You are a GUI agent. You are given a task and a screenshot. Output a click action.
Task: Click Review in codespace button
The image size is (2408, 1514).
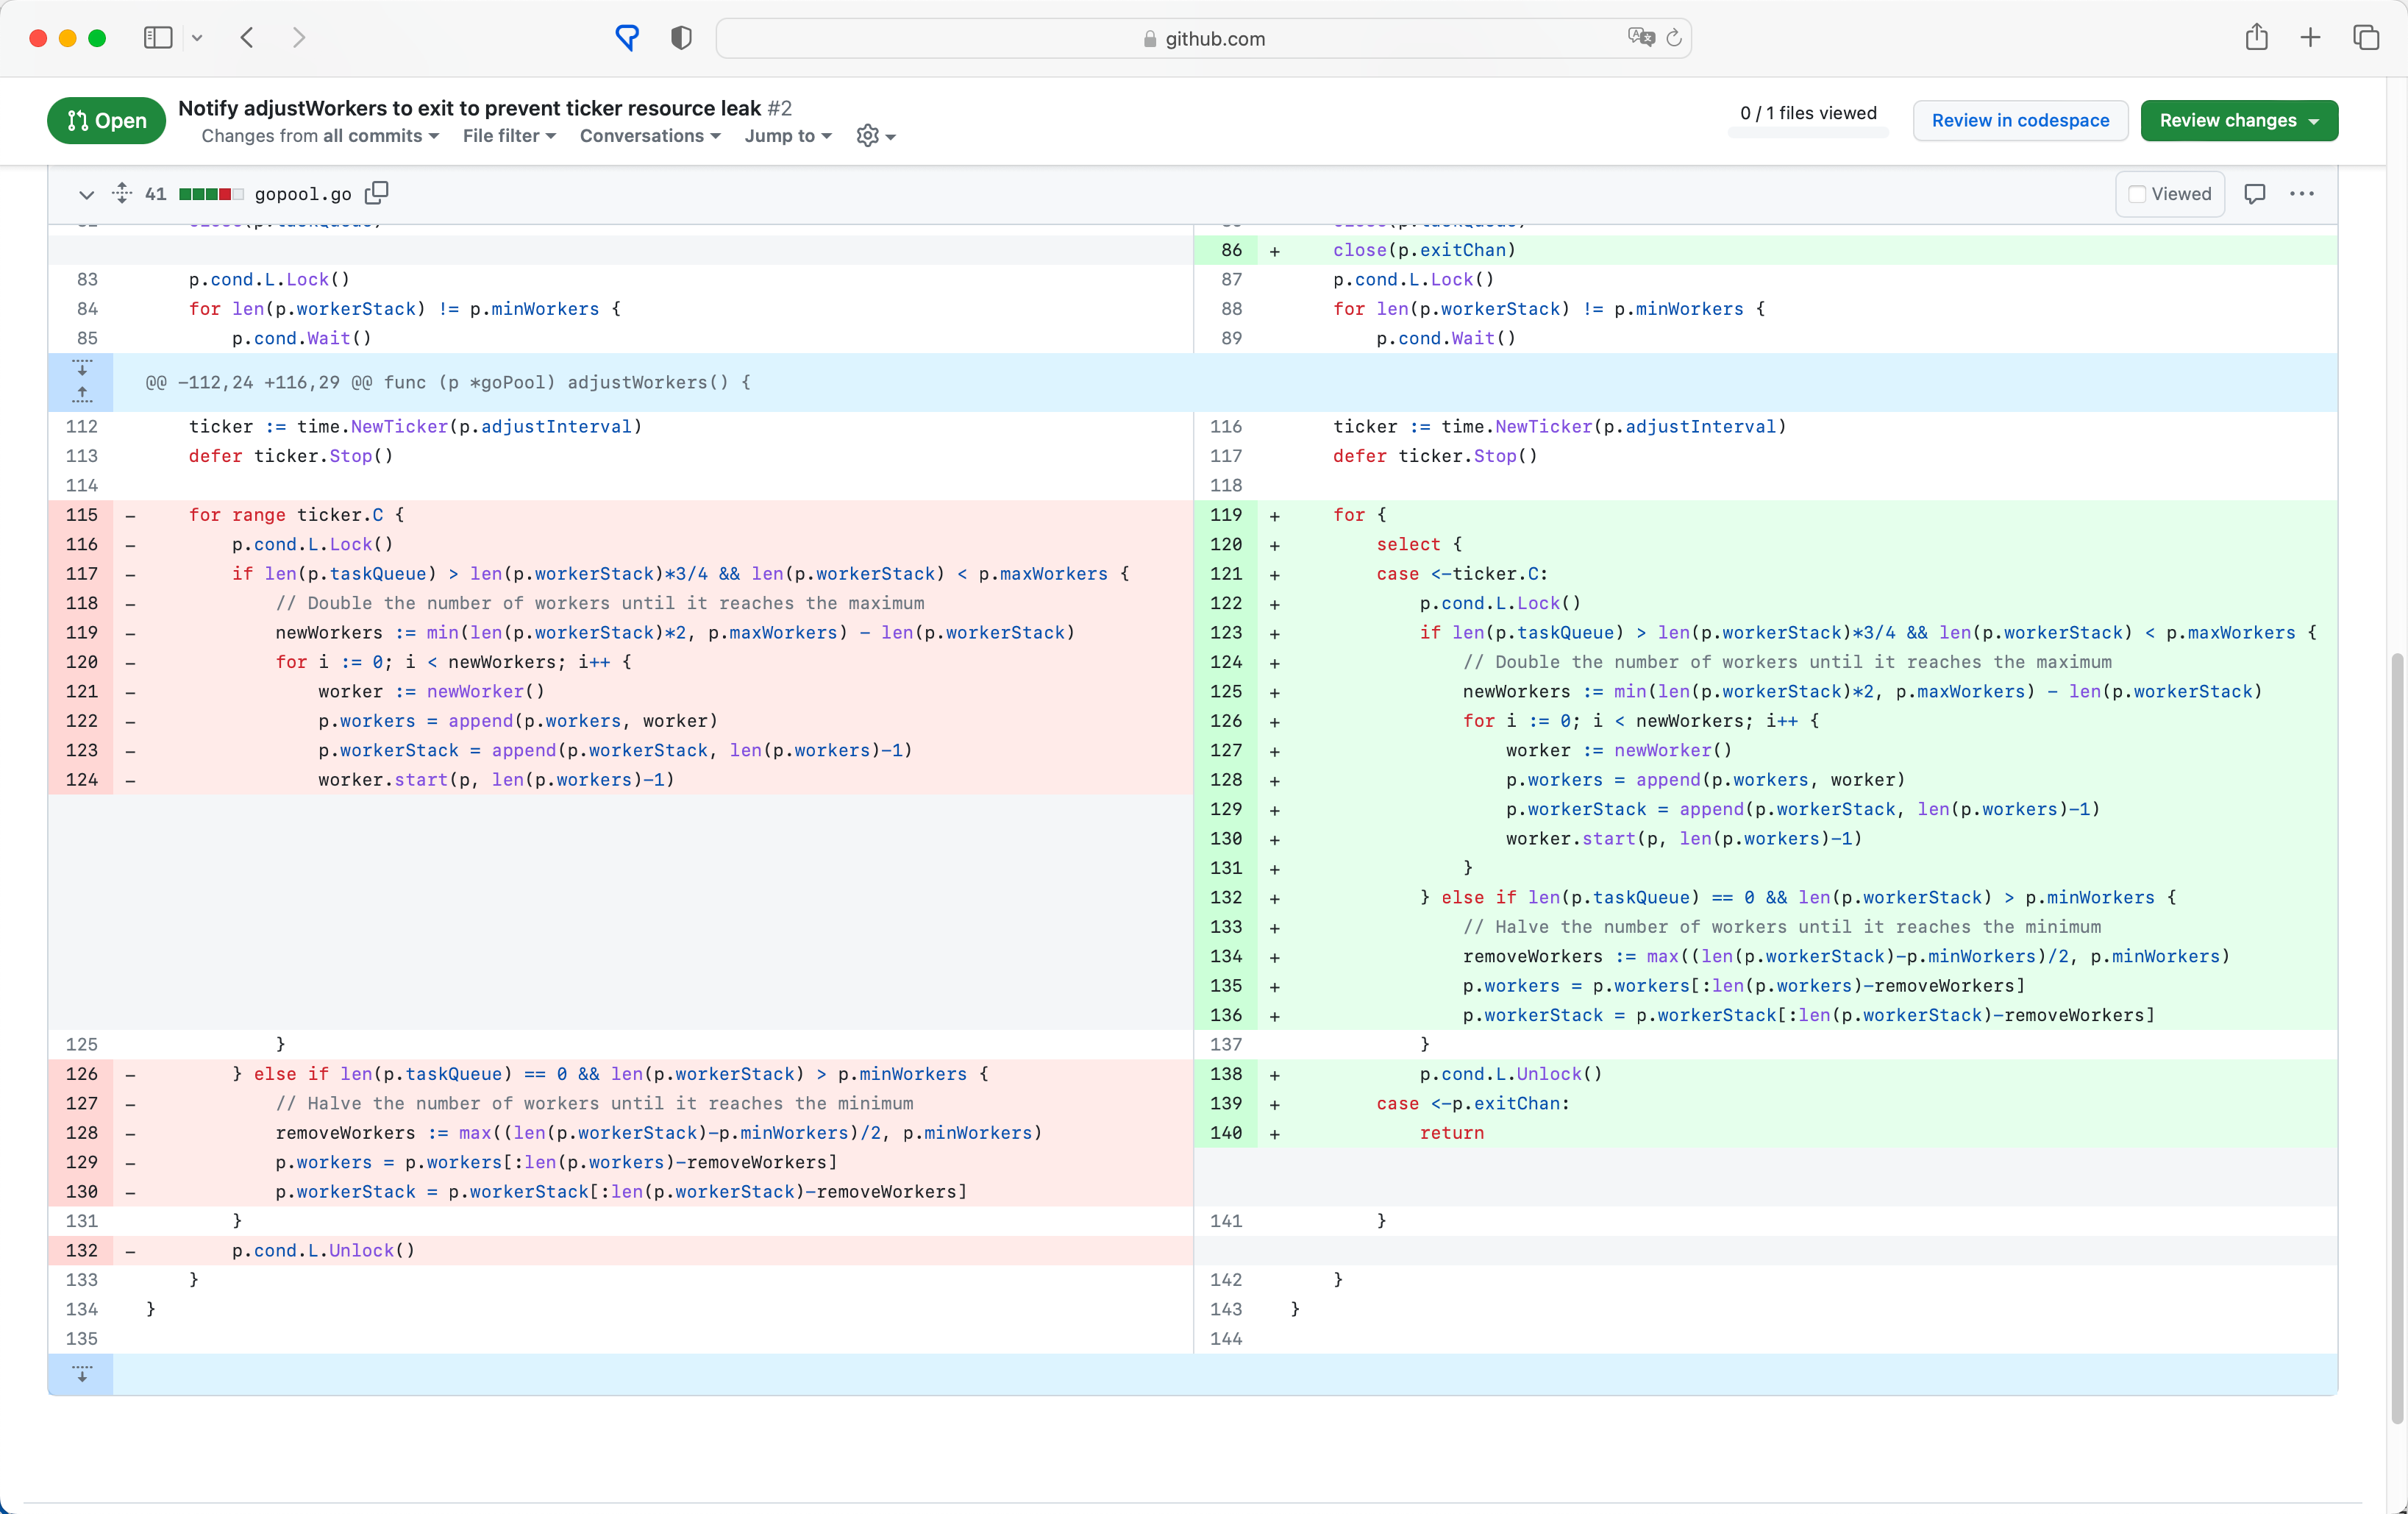(x=2020, y=120)
